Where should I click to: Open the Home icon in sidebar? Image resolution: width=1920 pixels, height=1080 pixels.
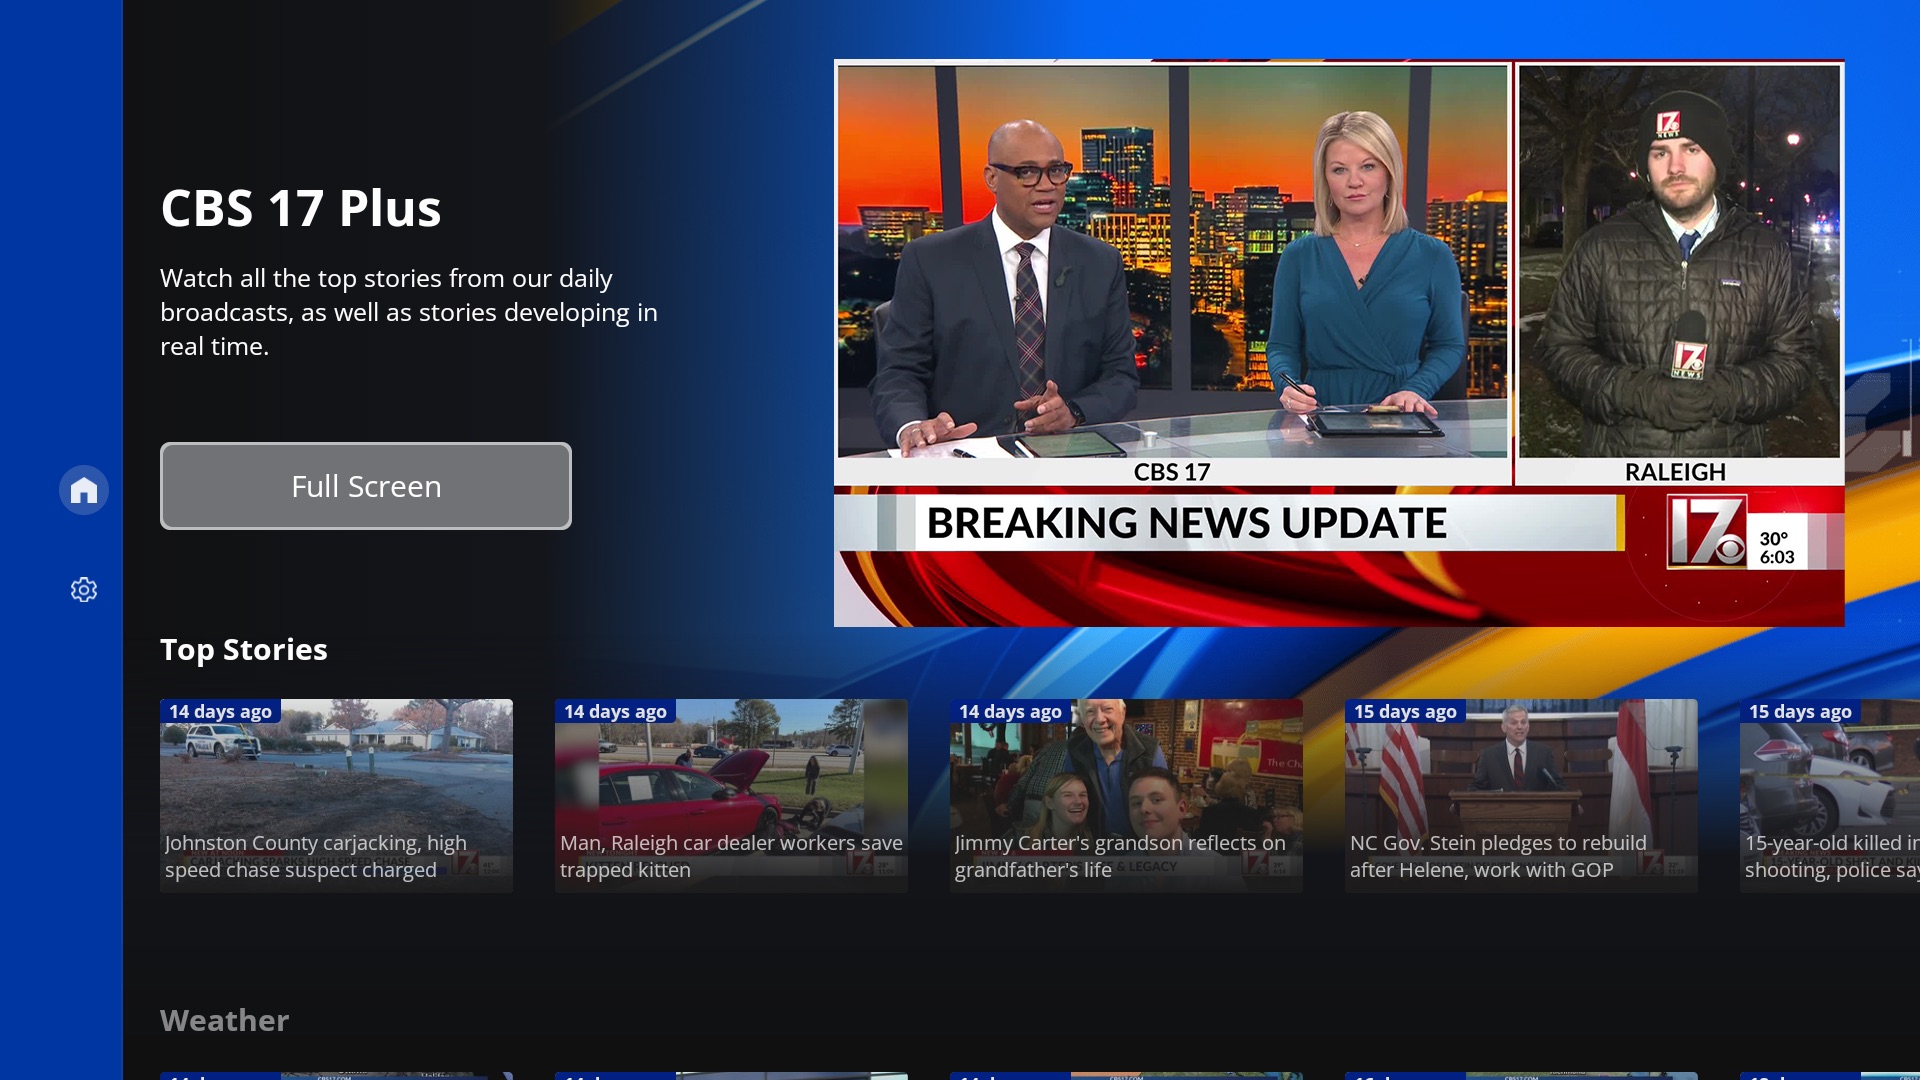pos(84,490)
